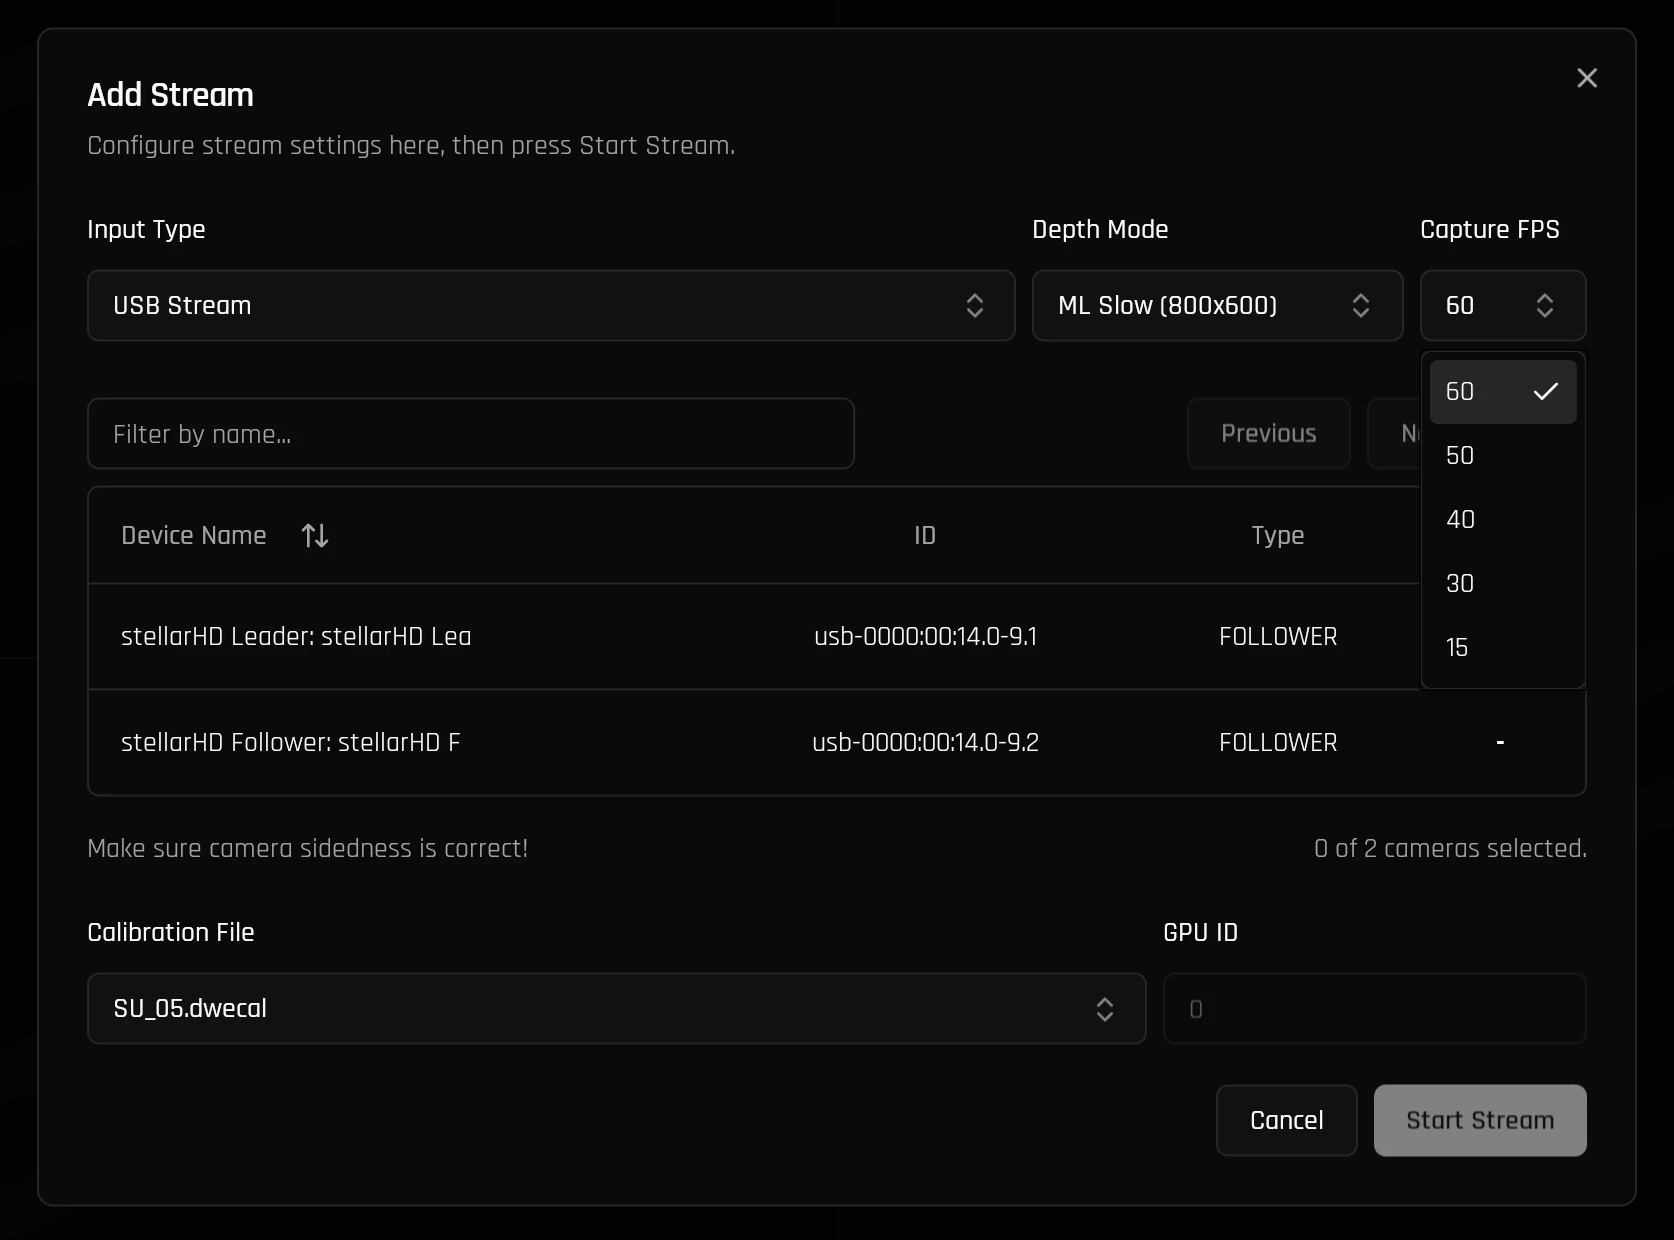This screenshot has height=1240, width=1674.
Task: Click Cancel to dismiss the dialog
Action: (1286, 1120)
